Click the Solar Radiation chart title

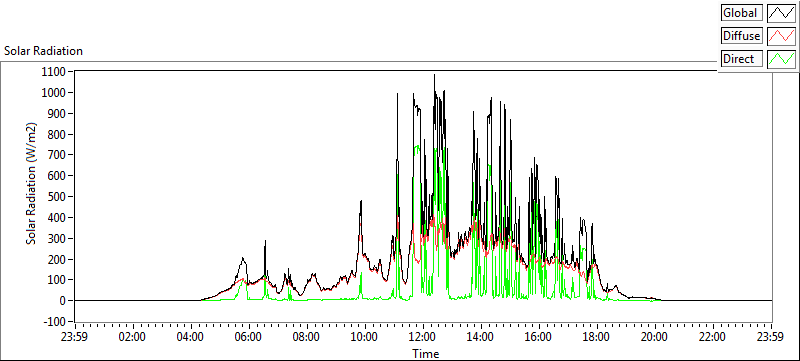(43, 51)
